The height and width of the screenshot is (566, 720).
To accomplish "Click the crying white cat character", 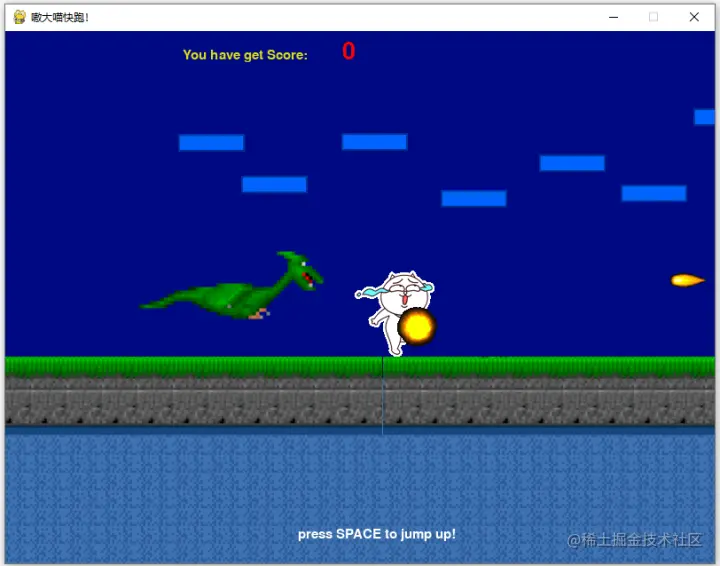I will pos(394,314).
